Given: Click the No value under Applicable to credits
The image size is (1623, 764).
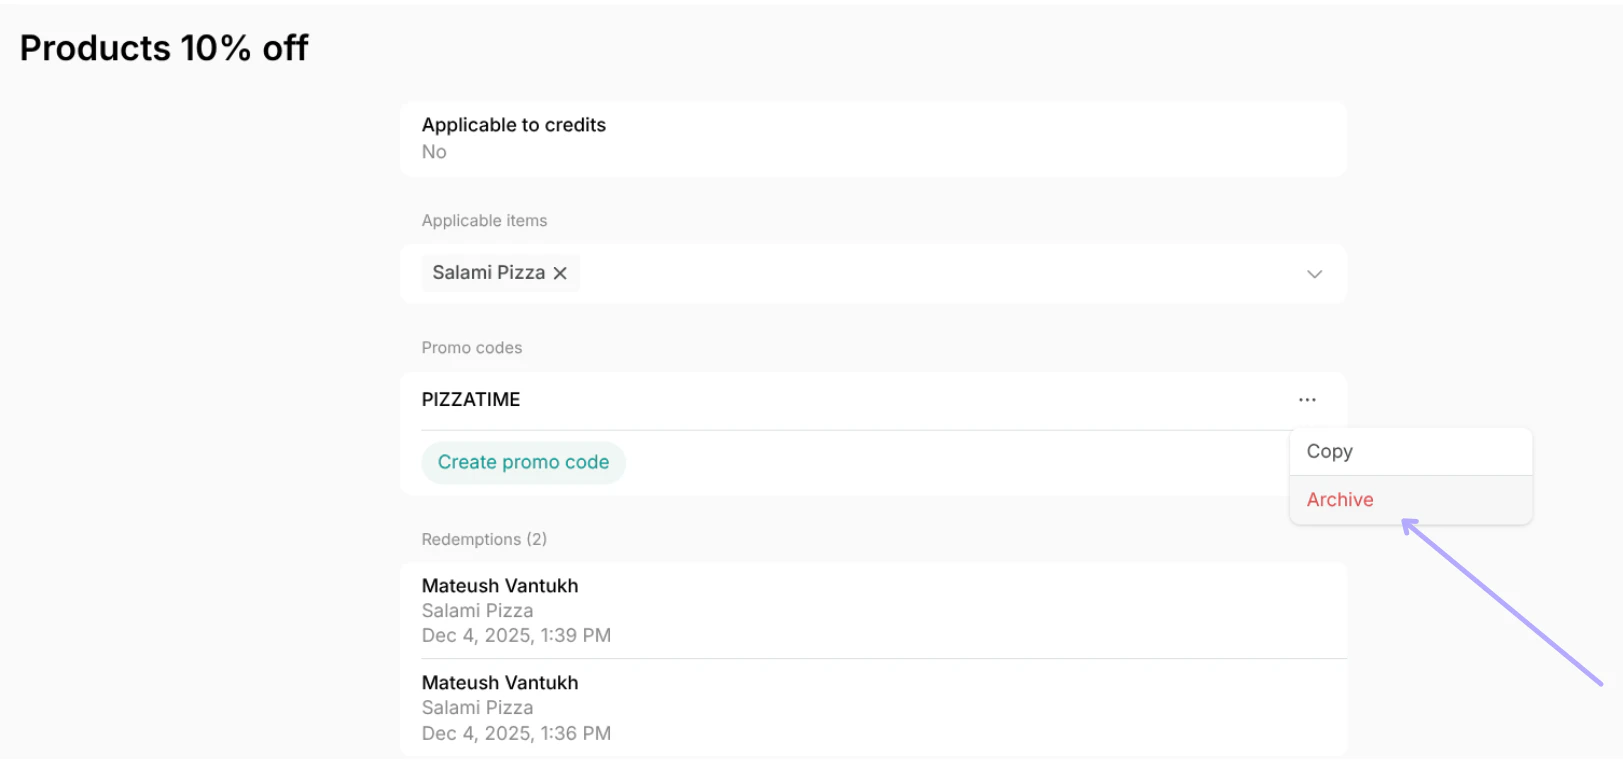Looking at the screenshot, I should [434, 152].
